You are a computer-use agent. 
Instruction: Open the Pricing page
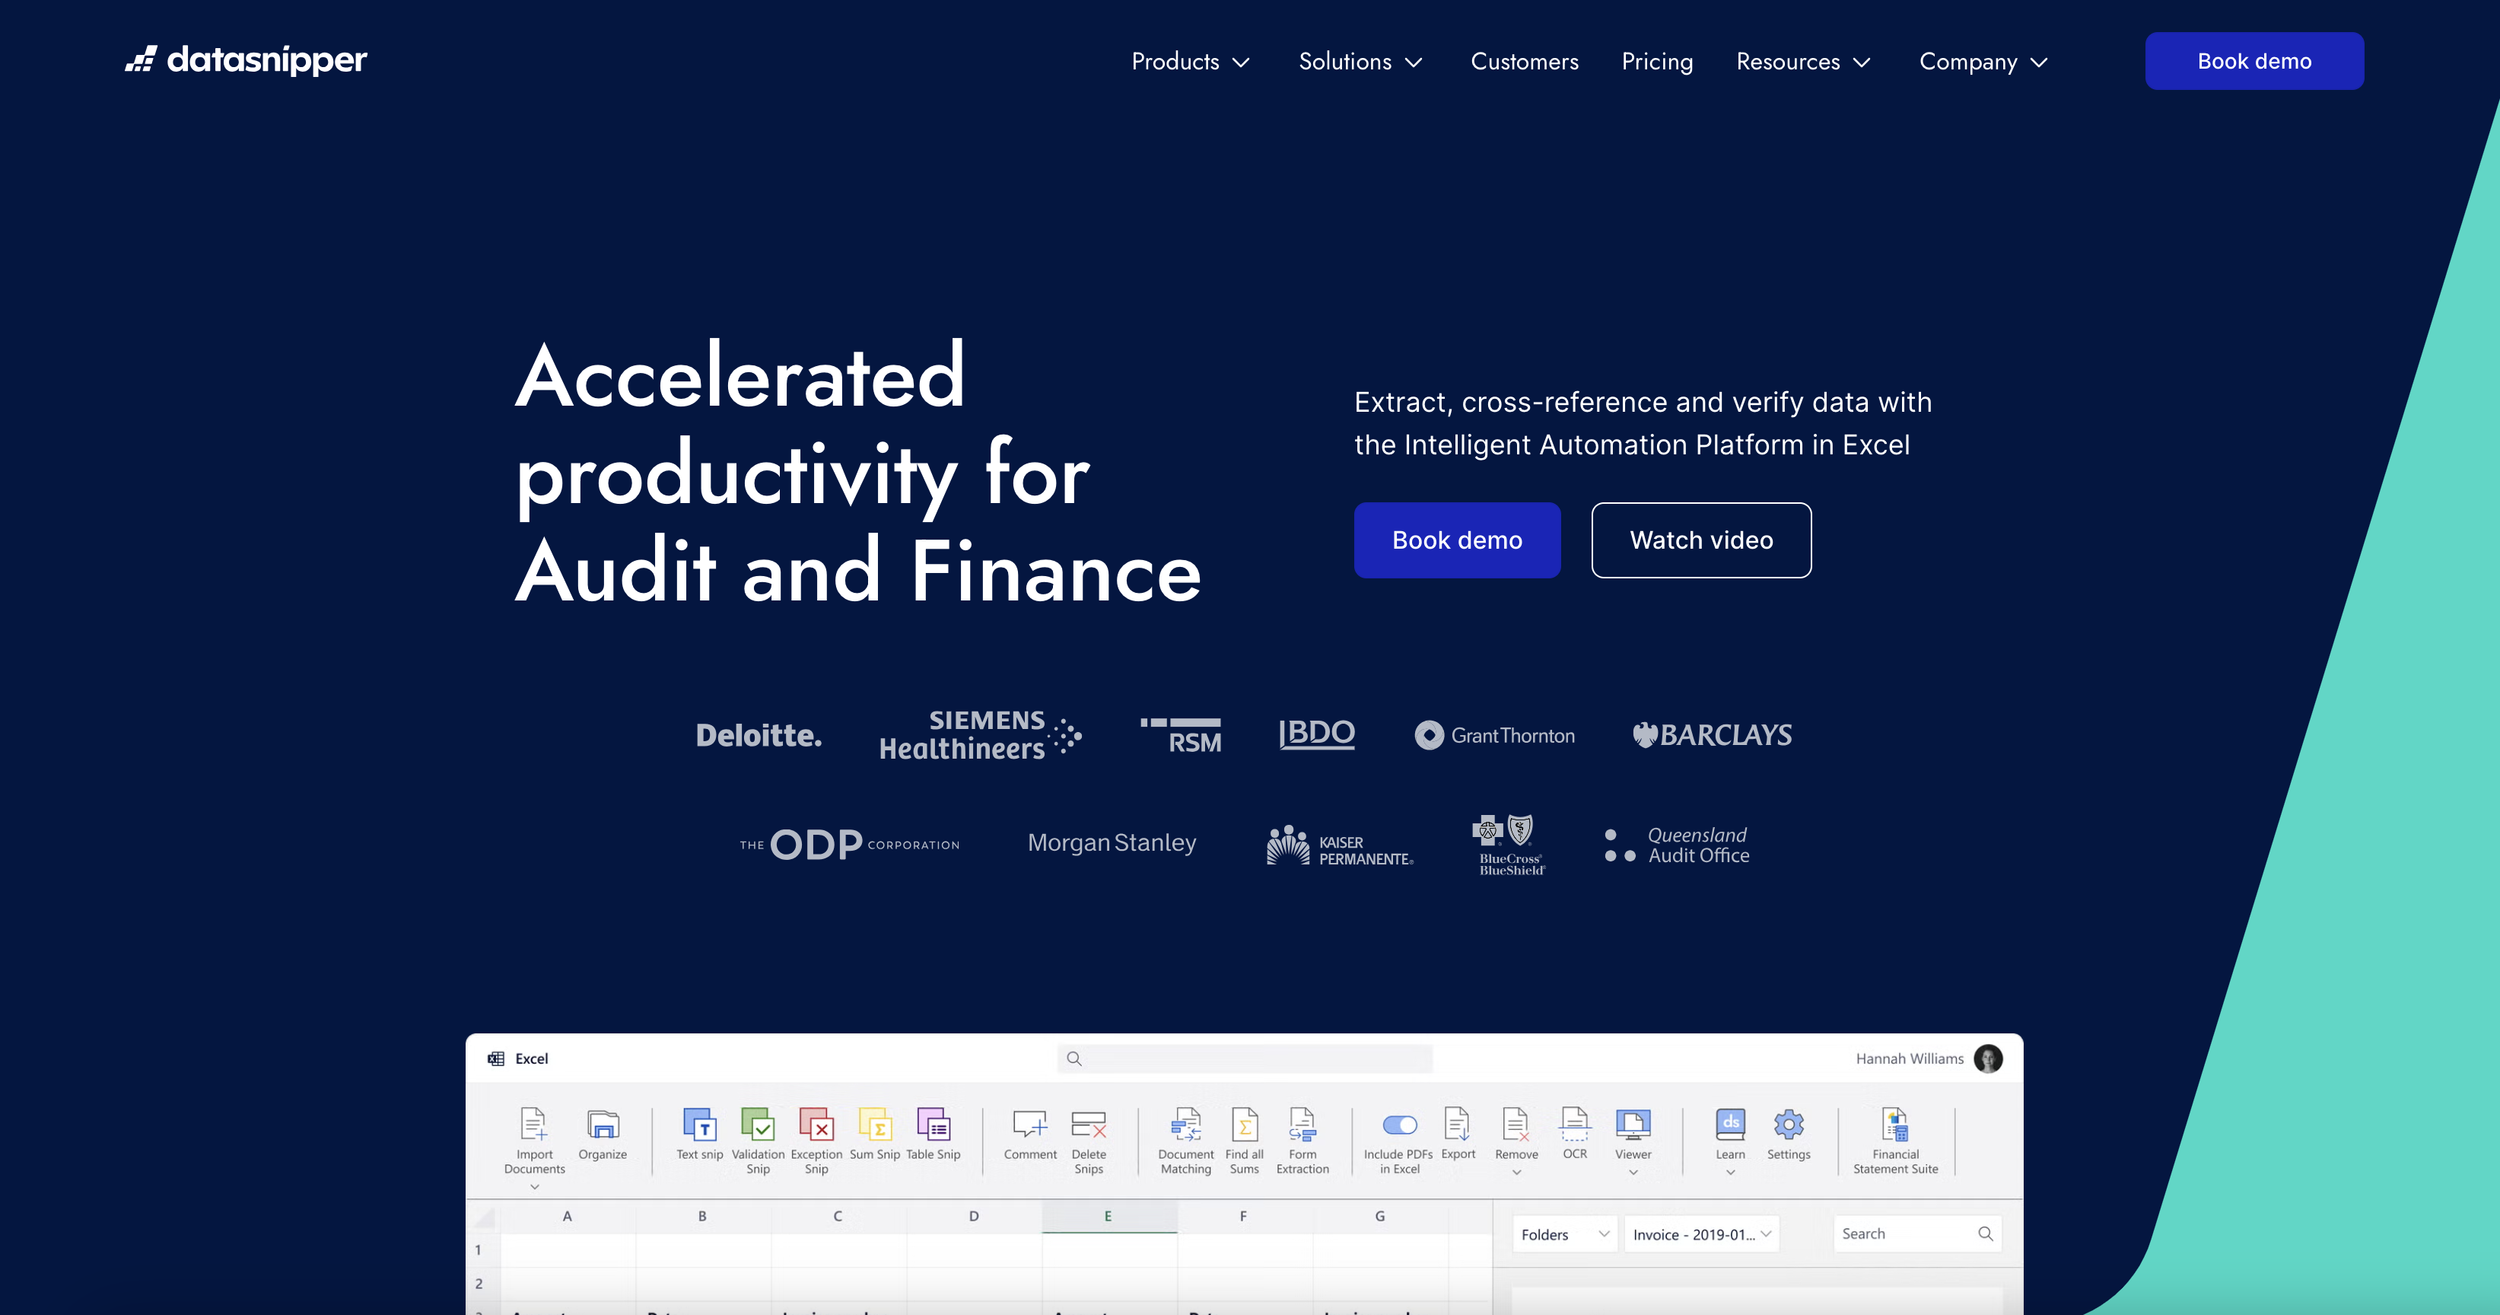point(1657,62)
